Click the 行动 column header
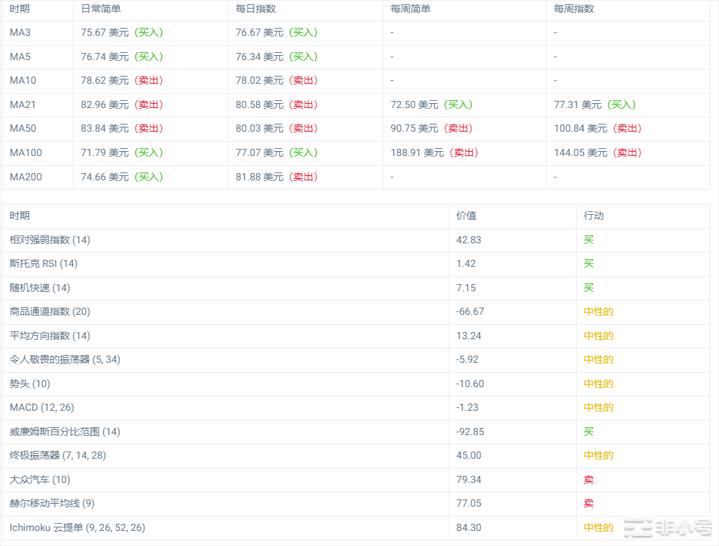 pos(594,216)
